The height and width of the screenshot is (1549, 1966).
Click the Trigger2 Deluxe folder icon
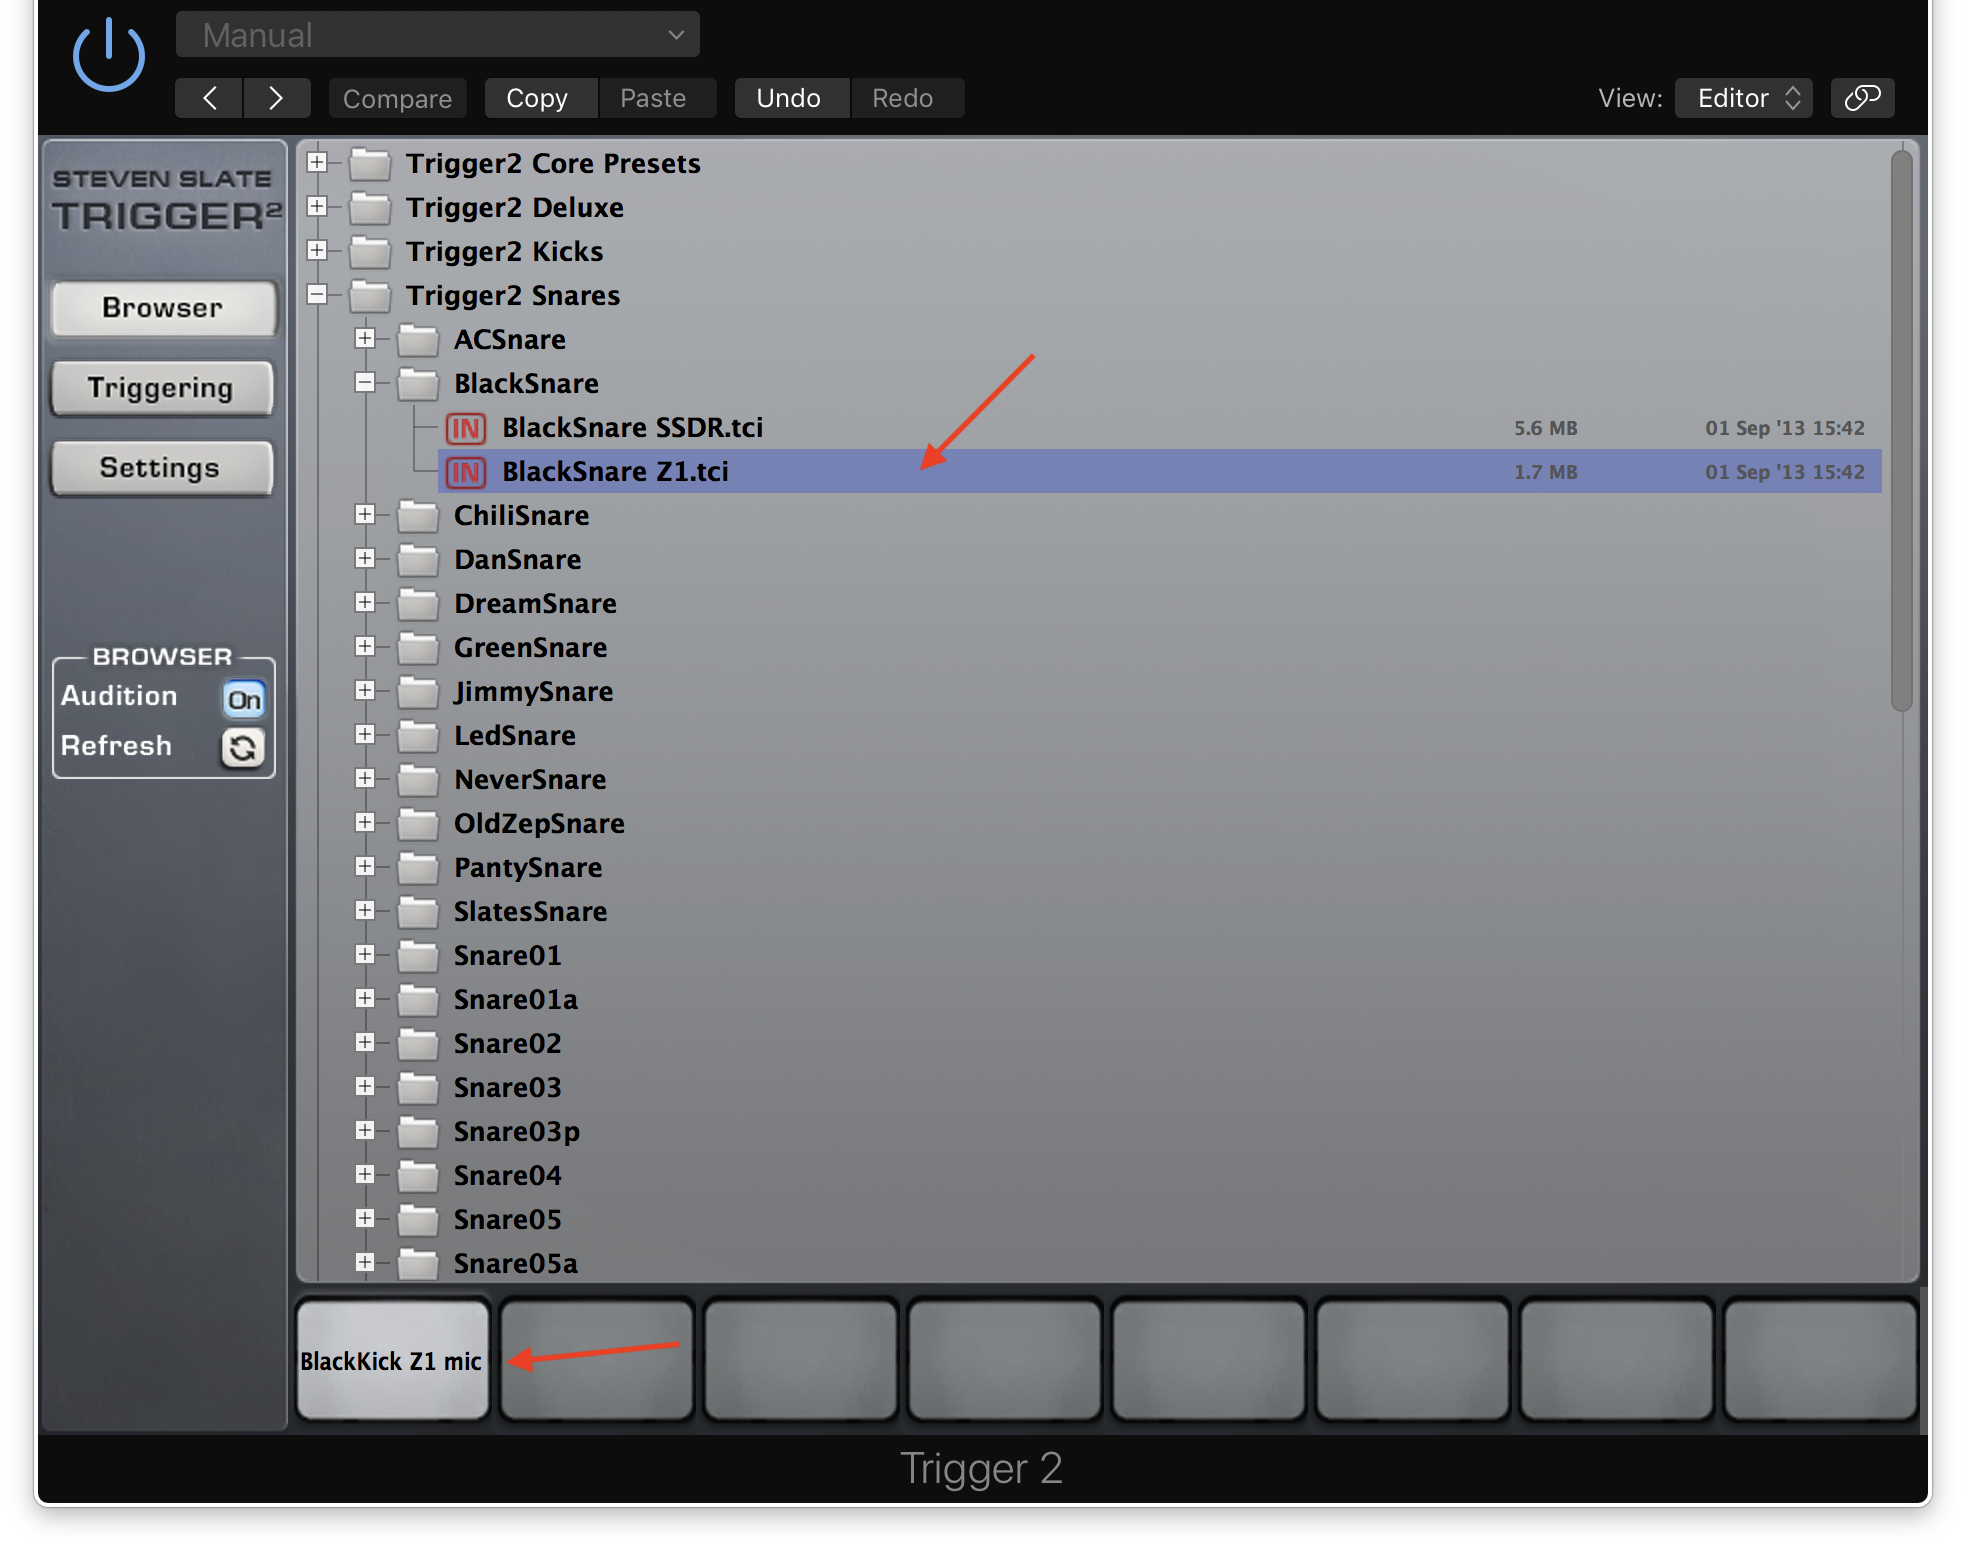point(370,207)
